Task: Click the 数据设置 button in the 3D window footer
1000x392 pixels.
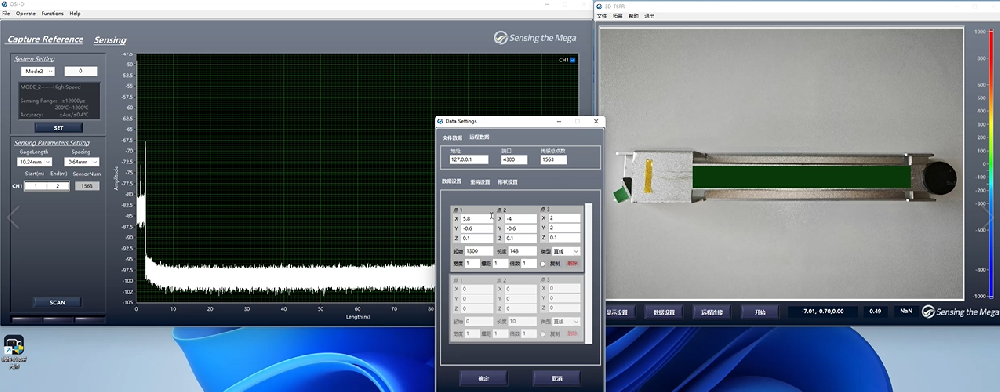Action: coord(664,312)
